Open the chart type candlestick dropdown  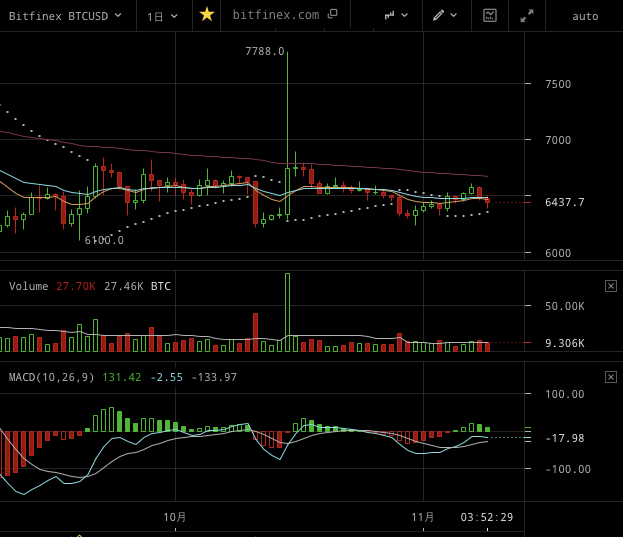click(x=396, y=15)
